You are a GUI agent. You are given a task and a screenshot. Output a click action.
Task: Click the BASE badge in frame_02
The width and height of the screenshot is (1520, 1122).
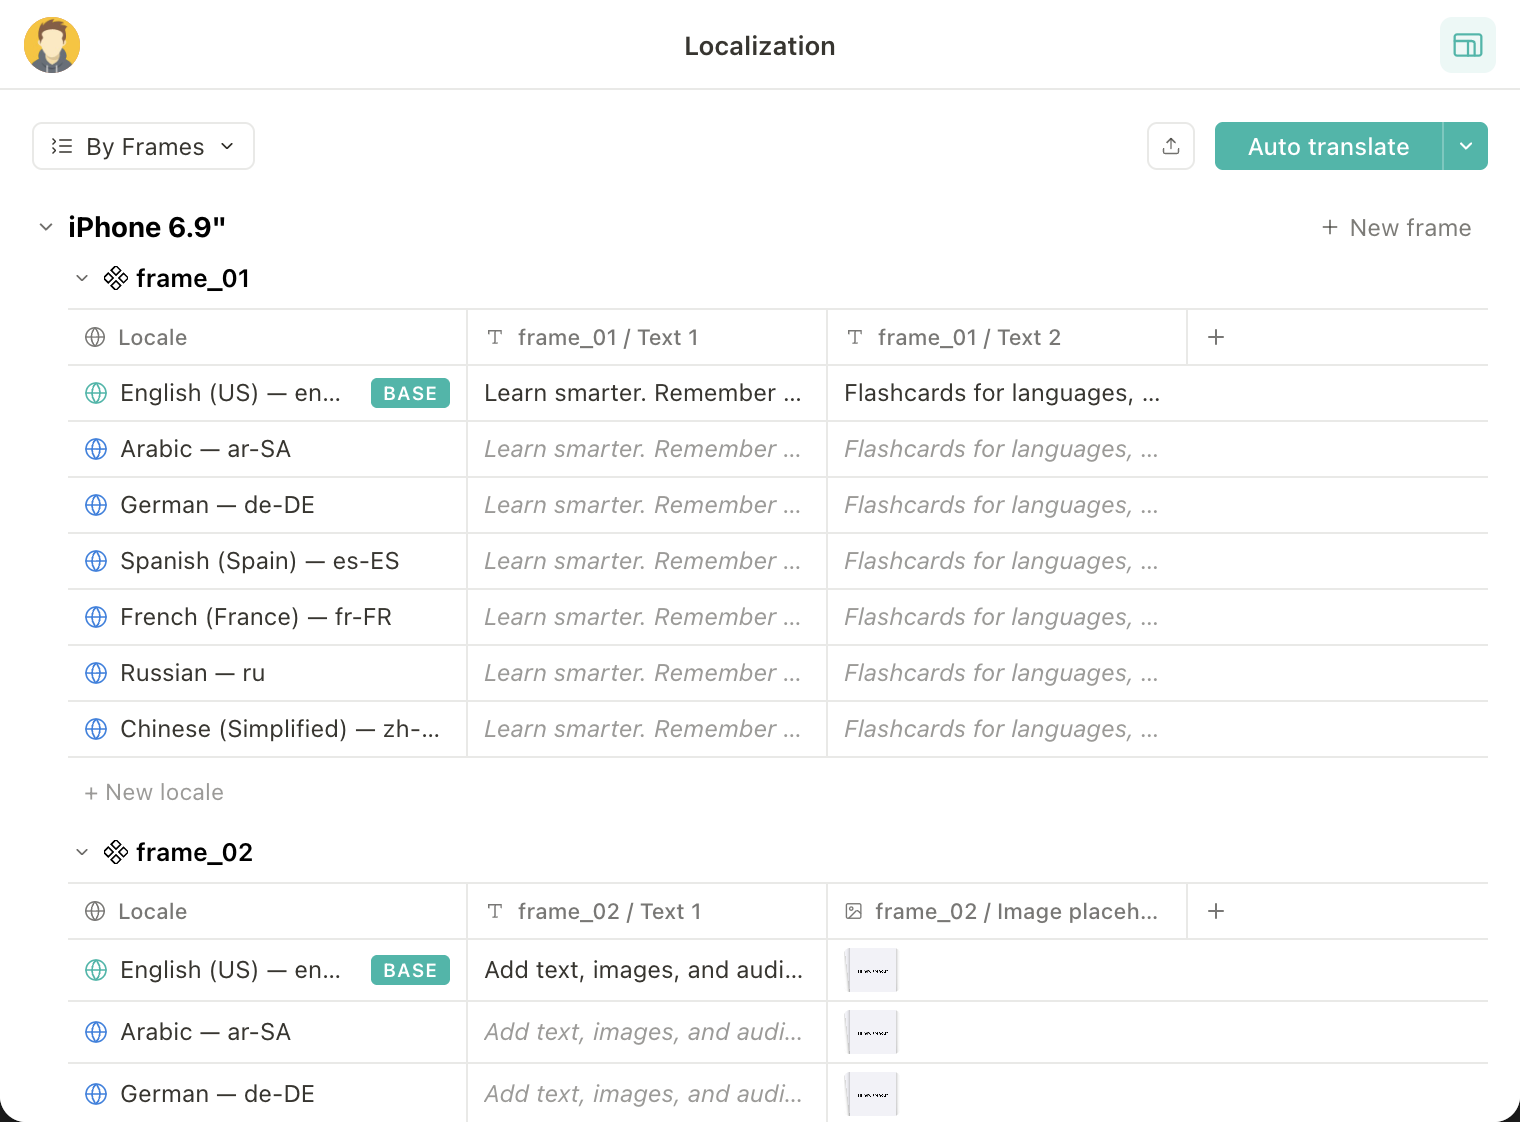pyautogui.click(x=410, y=970)
